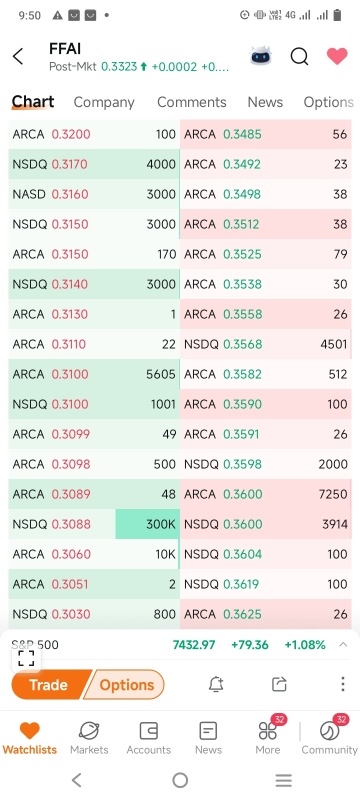Open the News tab at top
Screen dimensions: 360x800
[x=265, y=102]
